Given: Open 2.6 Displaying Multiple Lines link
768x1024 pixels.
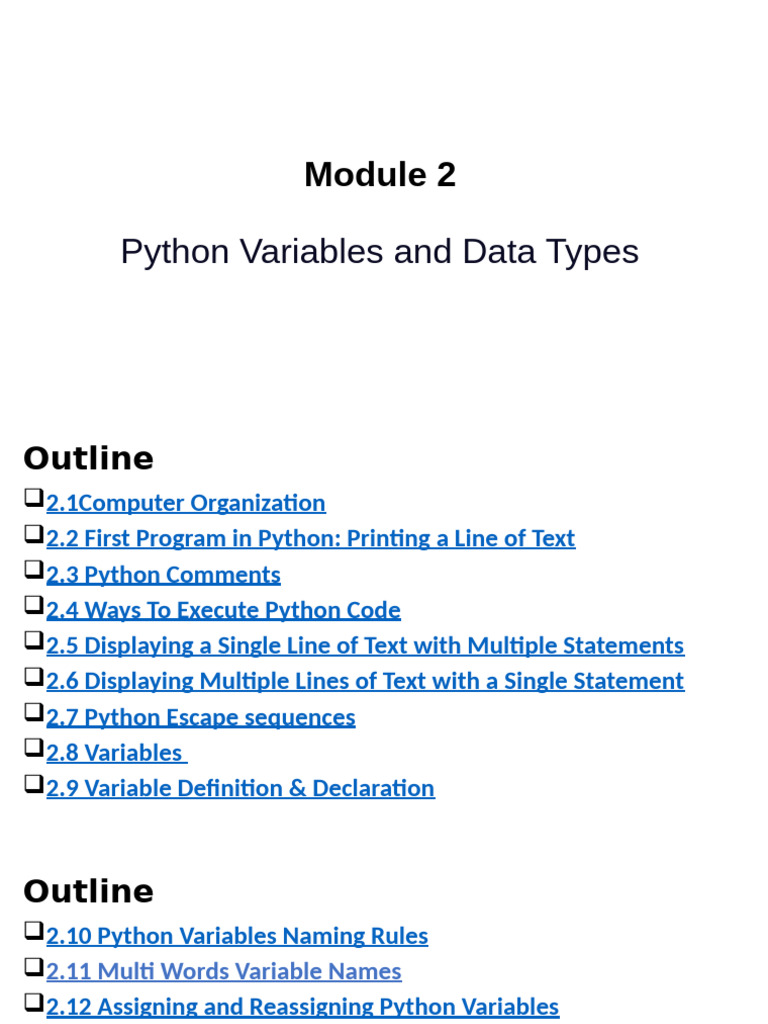Looking at the screenshot, I should click(365, 681).
